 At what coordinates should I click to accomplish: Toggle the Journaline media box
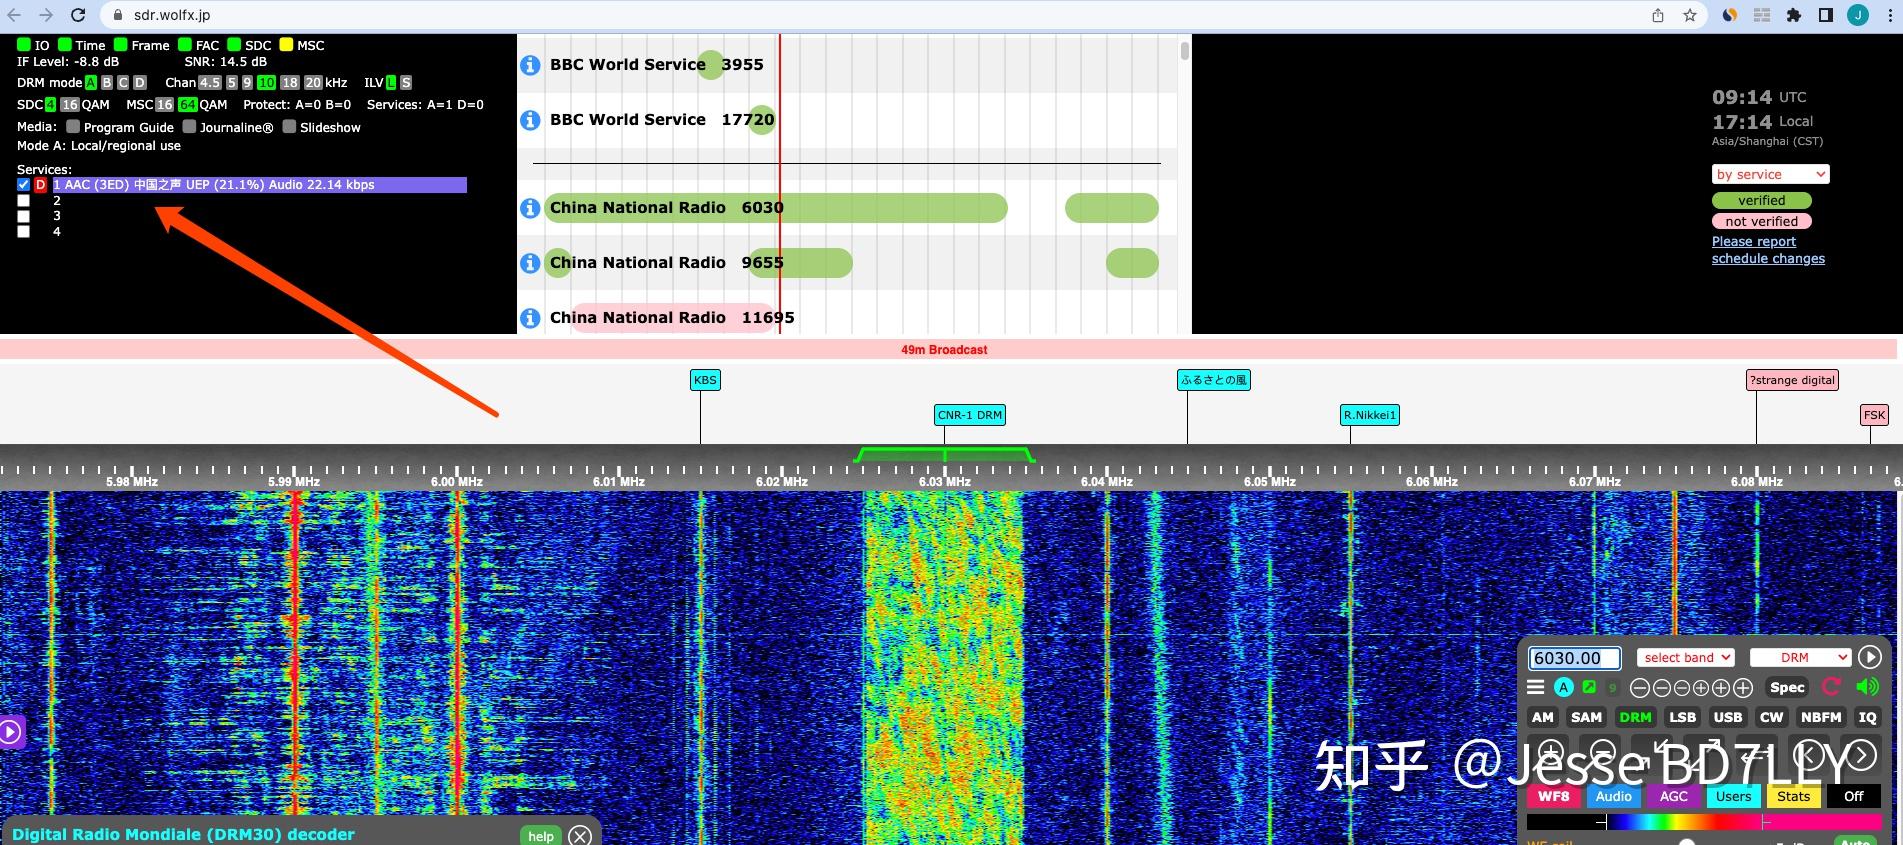(189, 127)
